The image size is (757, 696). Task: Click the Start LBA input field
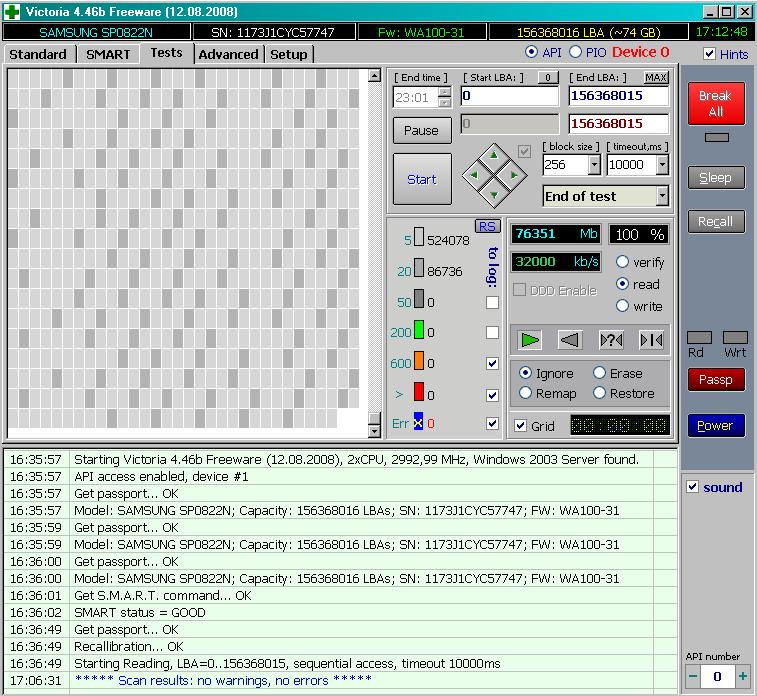coord(509,96)
